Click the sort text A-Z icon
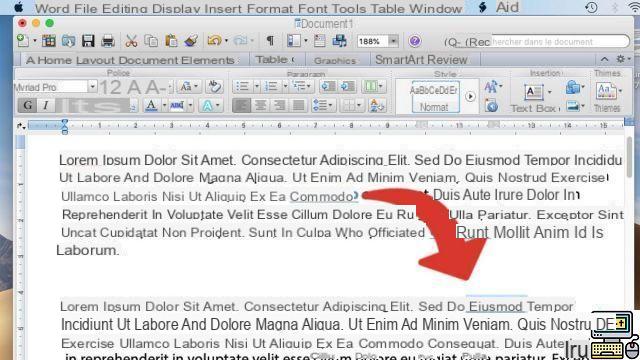The width and height of the screenshot is (640, 360). 376,106
